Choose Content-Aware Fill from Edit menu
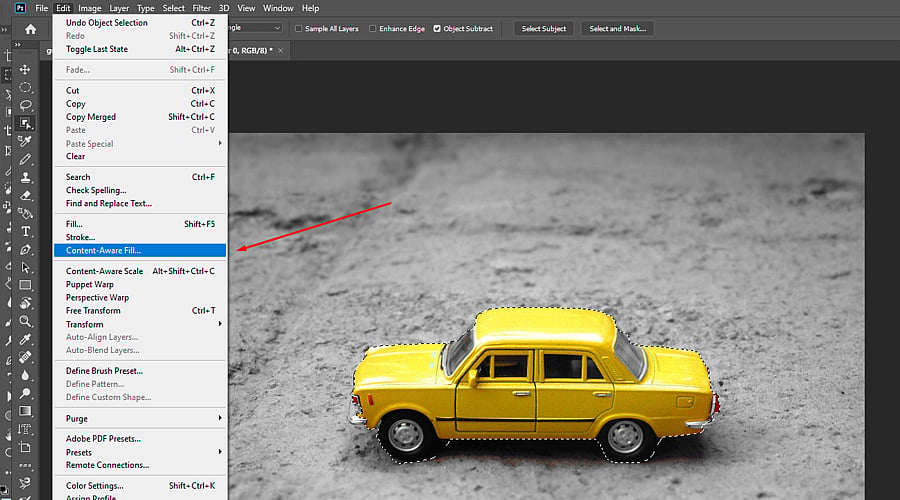Viewport: 900px width, 500px height. (x=140, y=250)
